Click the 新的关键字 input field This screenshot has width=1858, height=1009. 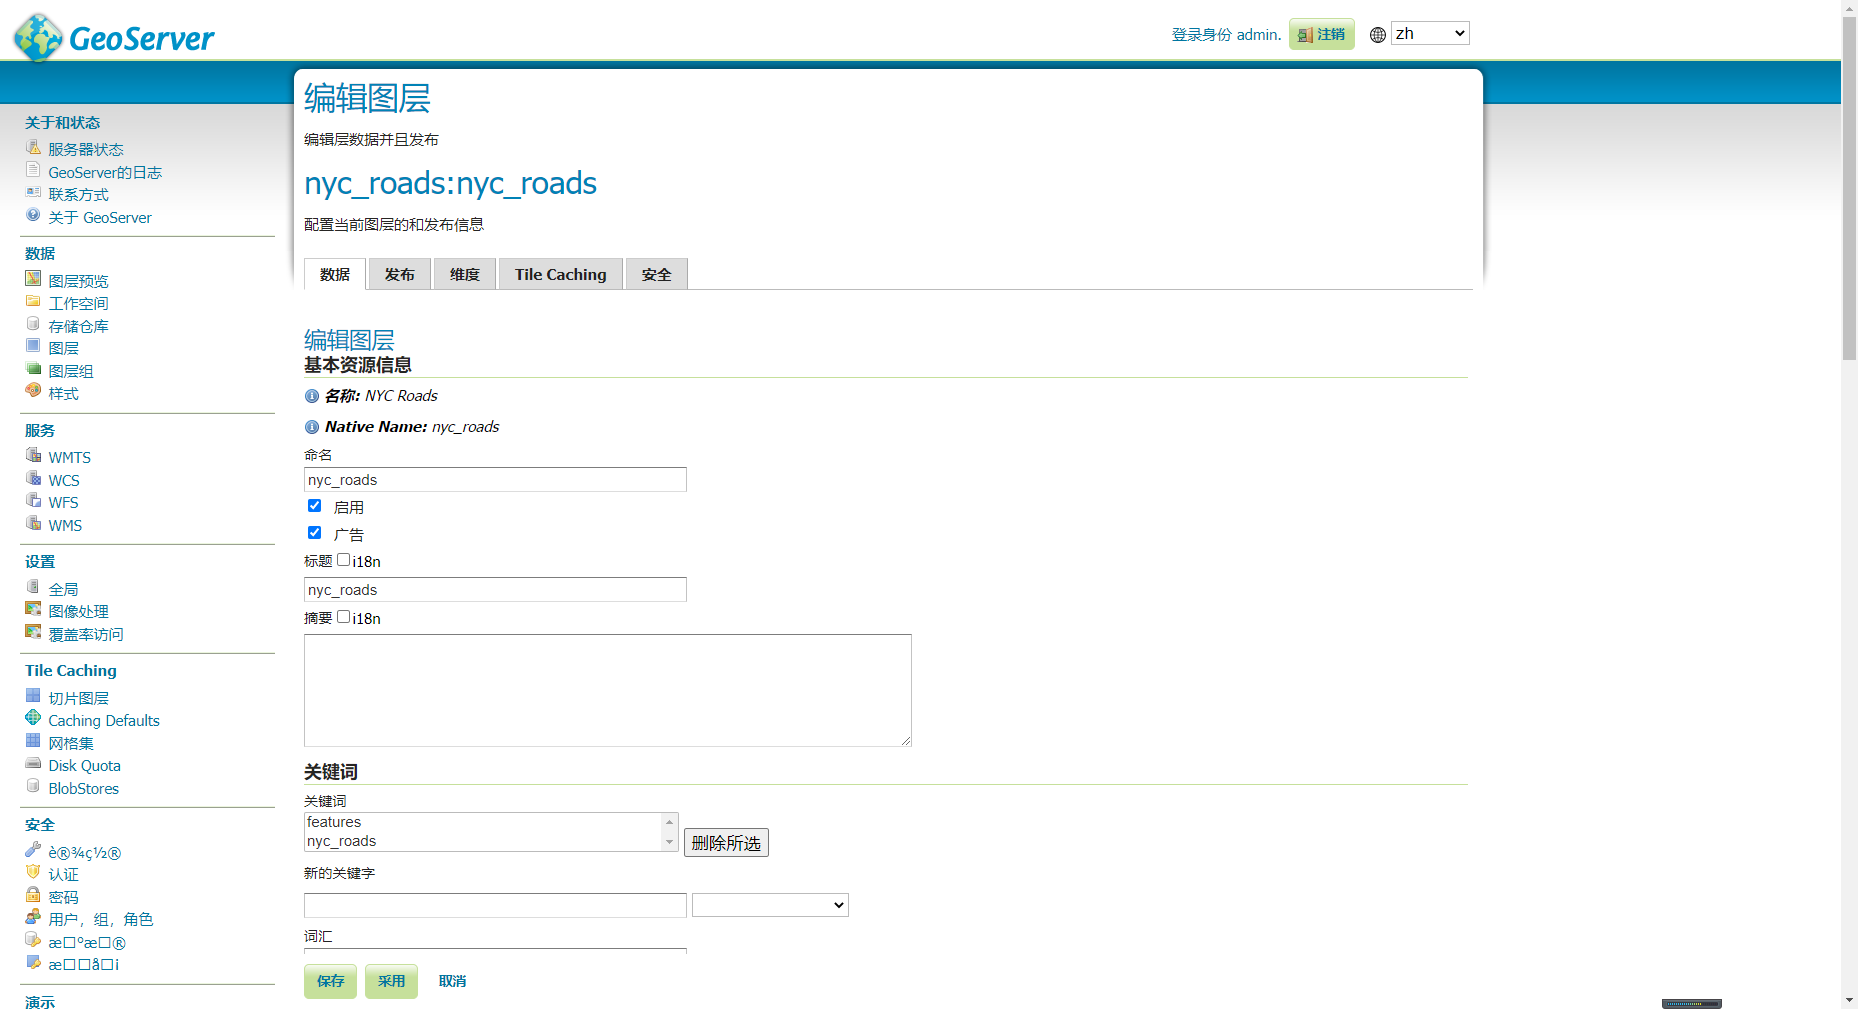[495, 905]
